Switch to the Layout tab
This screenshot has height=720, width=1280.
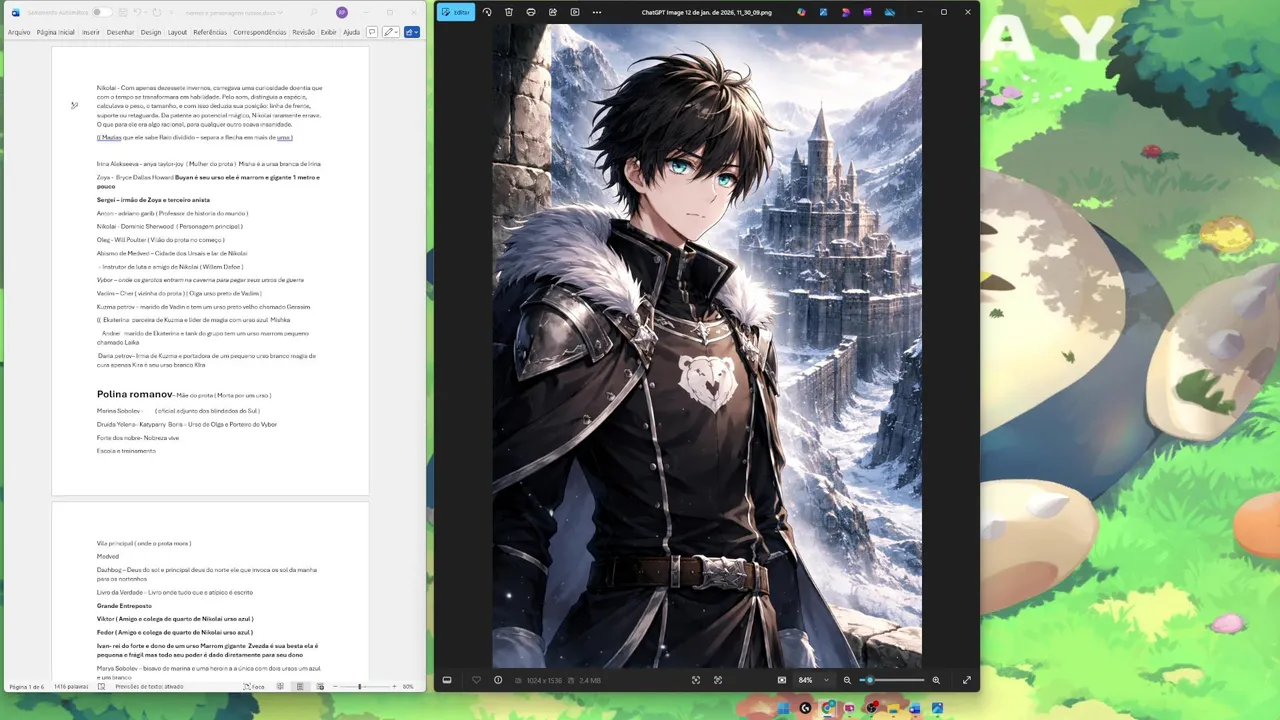click(x=177, y=32)
